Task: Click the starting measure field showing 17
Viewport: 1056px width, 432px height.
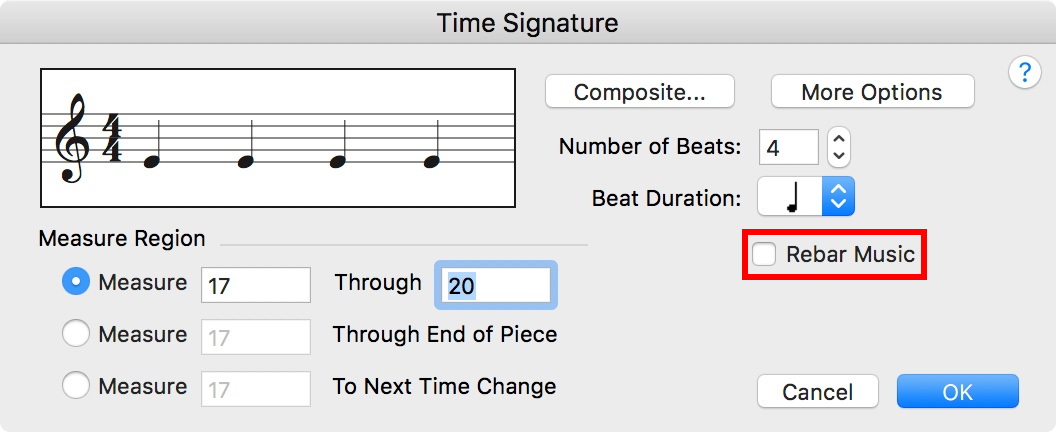Action: (x=256, y=286)
